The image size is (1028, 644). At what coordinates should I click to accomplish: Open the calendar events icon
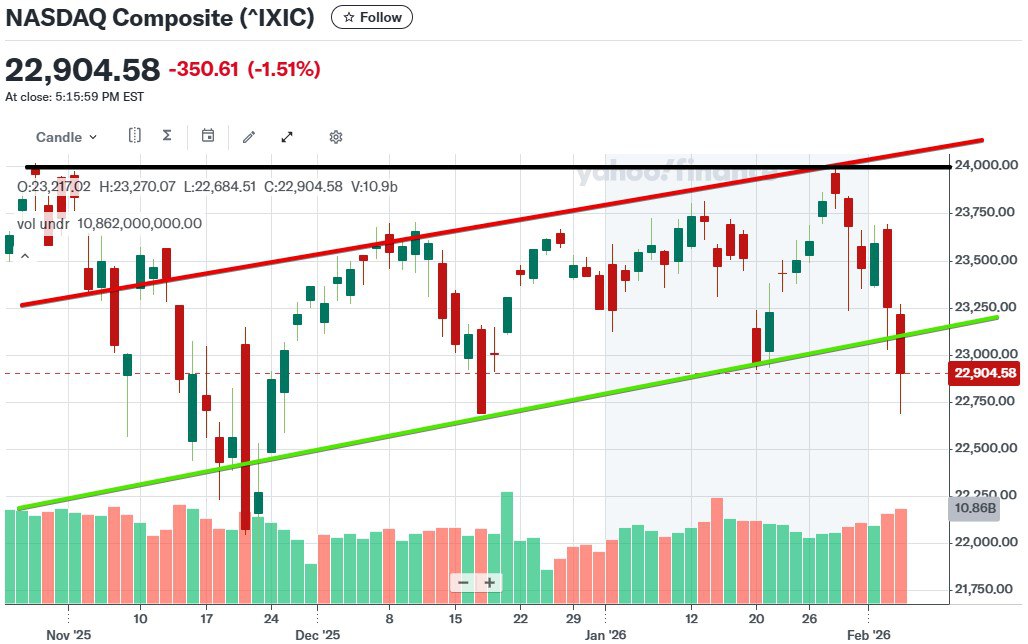tap(208, 136)
